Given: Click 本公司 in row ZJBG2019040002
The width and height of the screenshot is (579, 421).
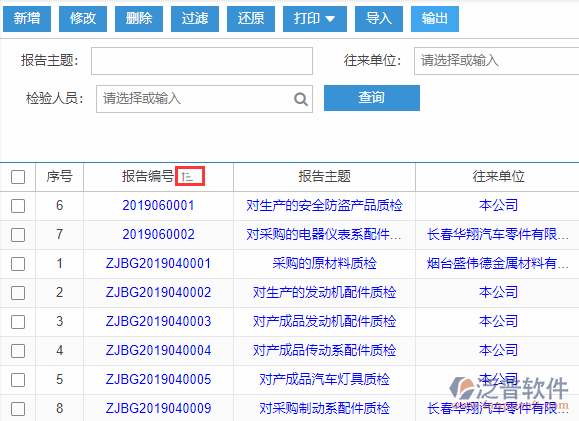Looking at the screenshot, I should pyautogui.click(x=499, y=292).
